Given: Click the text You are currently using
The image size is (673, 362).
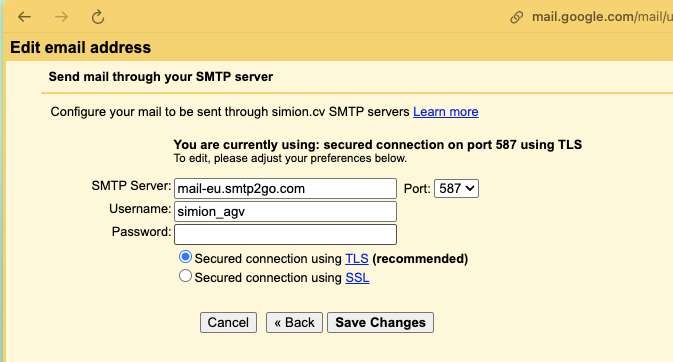Looking at the screenshot, I should 377,145.
